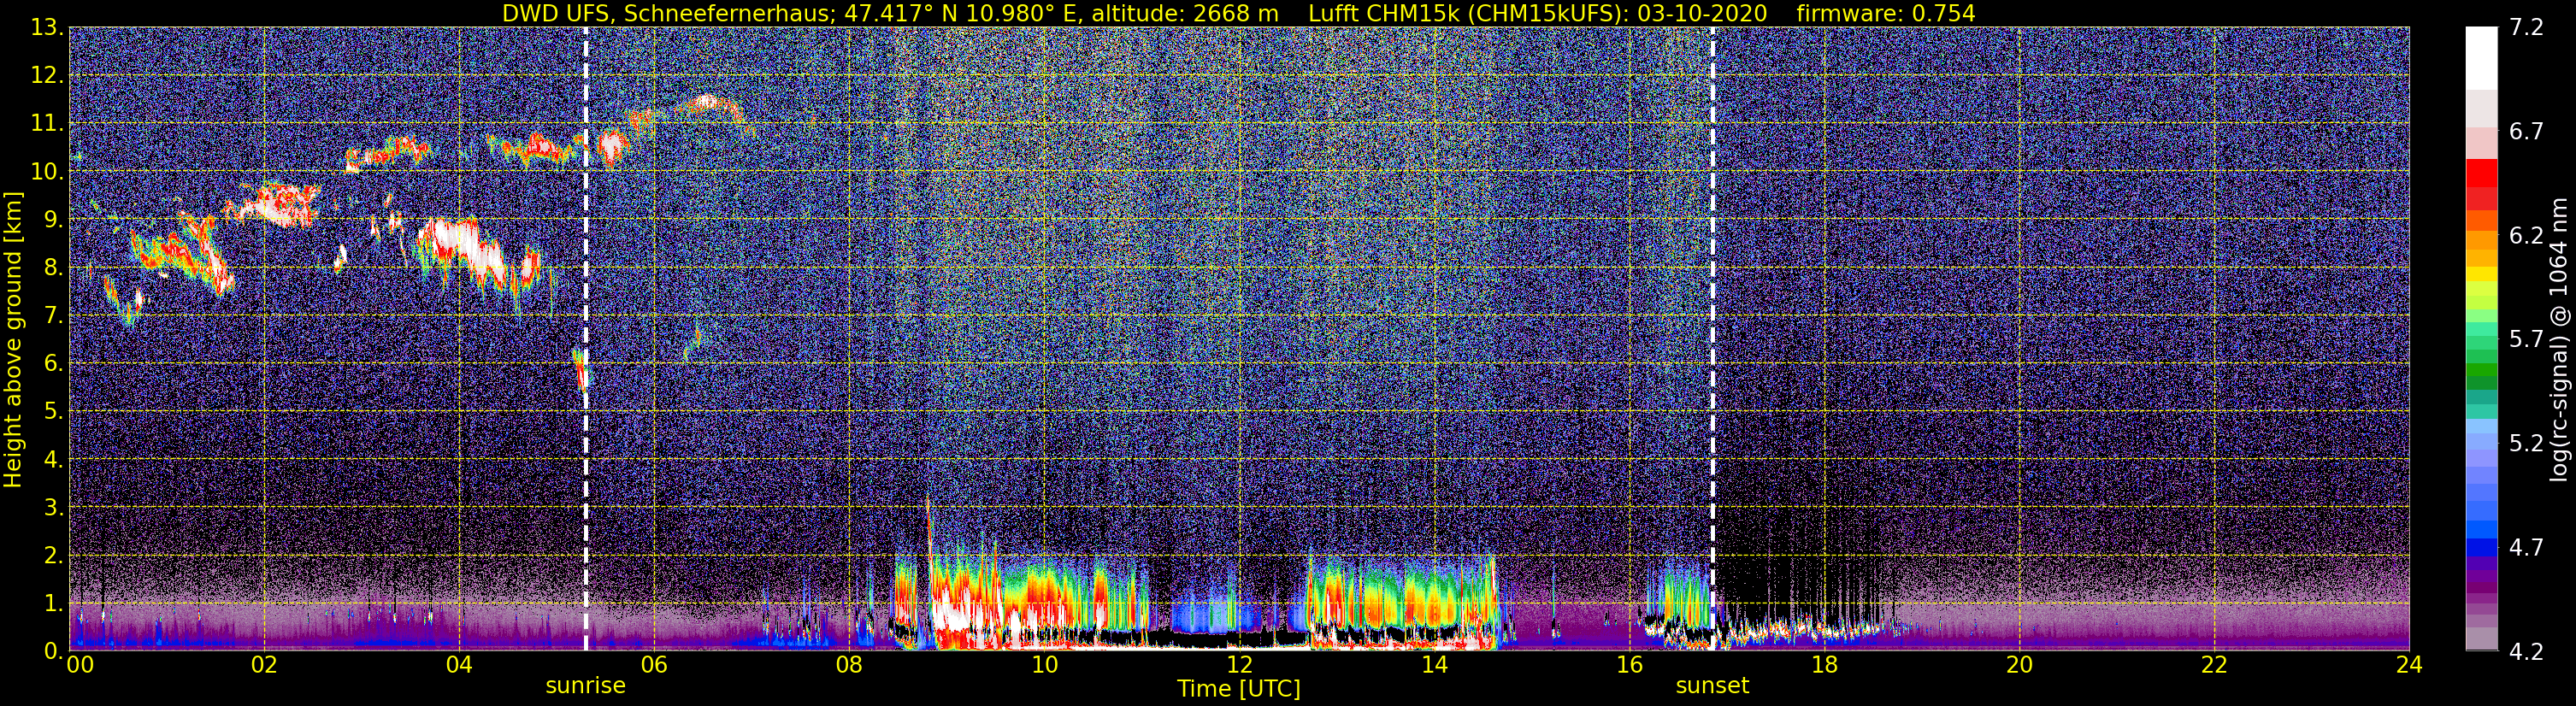Click the time axis tick label '18'
Viewport: 2576px width, 706px height.
click(x=1824, y=665)
